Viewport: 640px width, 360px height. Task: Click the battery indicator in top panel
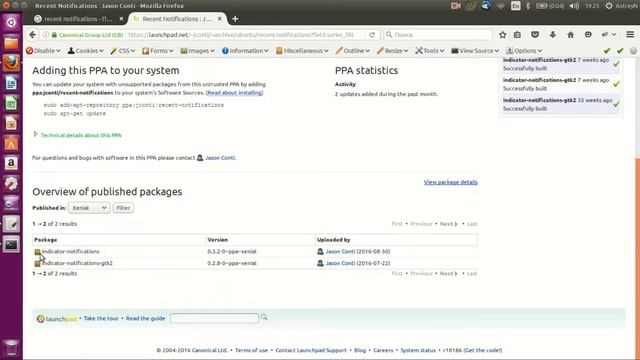point(549,6)
